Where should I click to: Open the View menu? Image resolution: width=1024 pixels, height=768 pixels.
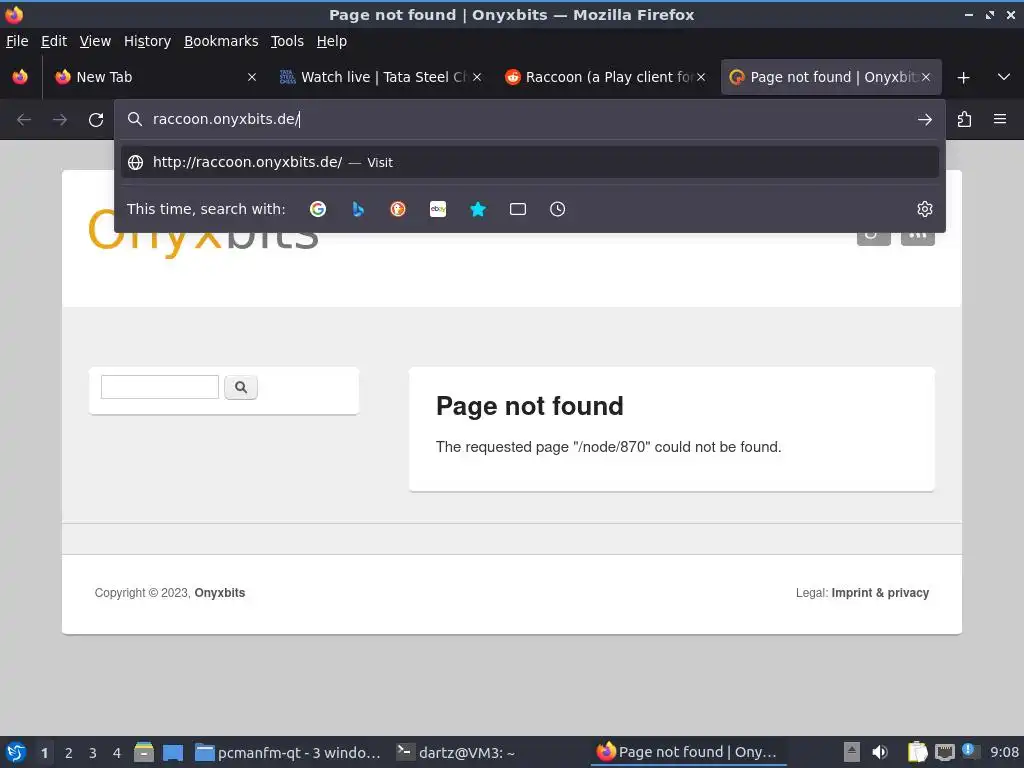95,41
